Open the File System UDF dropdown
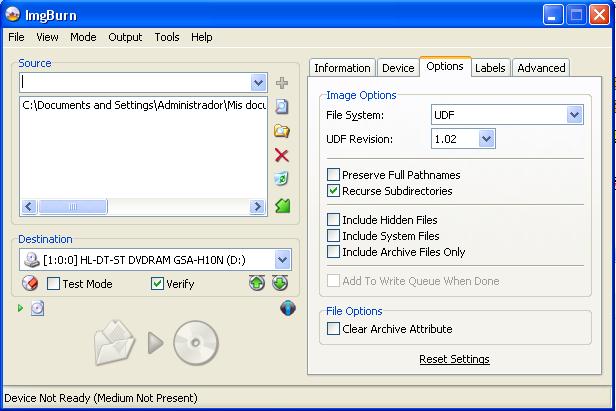Image resolution: width=616 pixels, height=411 pixels. pos(574,115)
